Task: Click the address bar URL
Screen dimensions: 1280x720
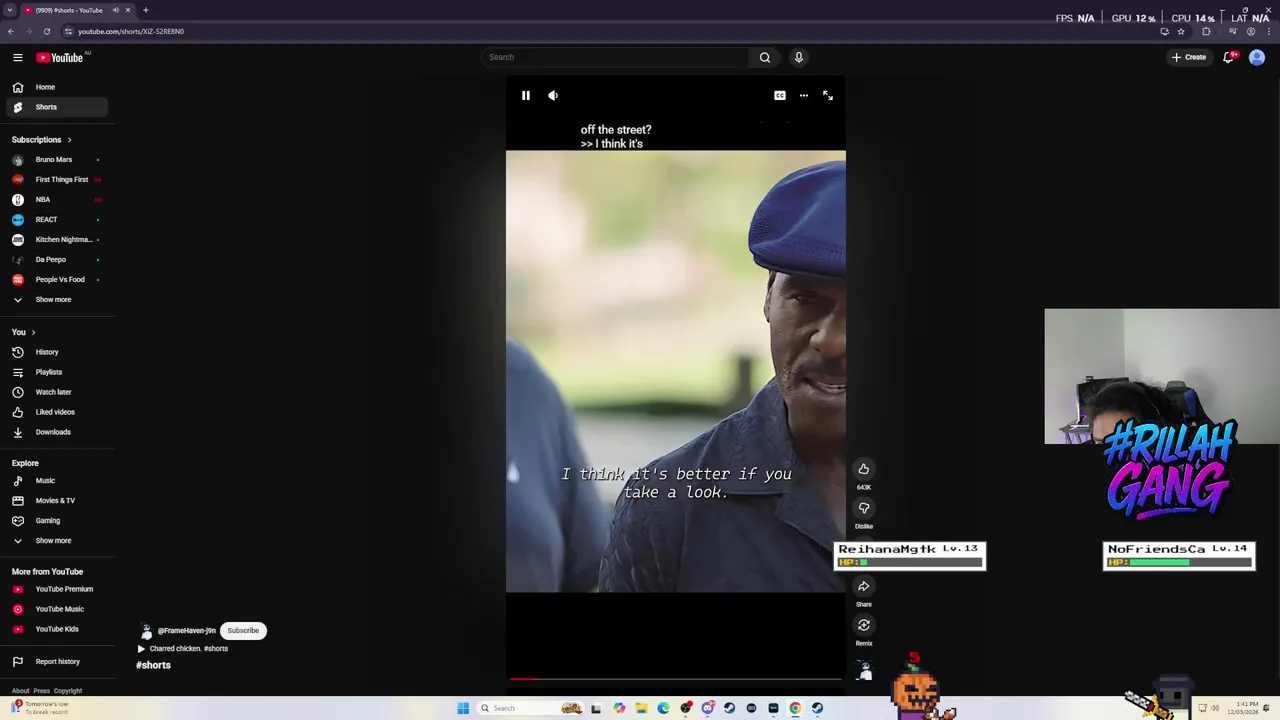Action: click(x=131, y=31)
